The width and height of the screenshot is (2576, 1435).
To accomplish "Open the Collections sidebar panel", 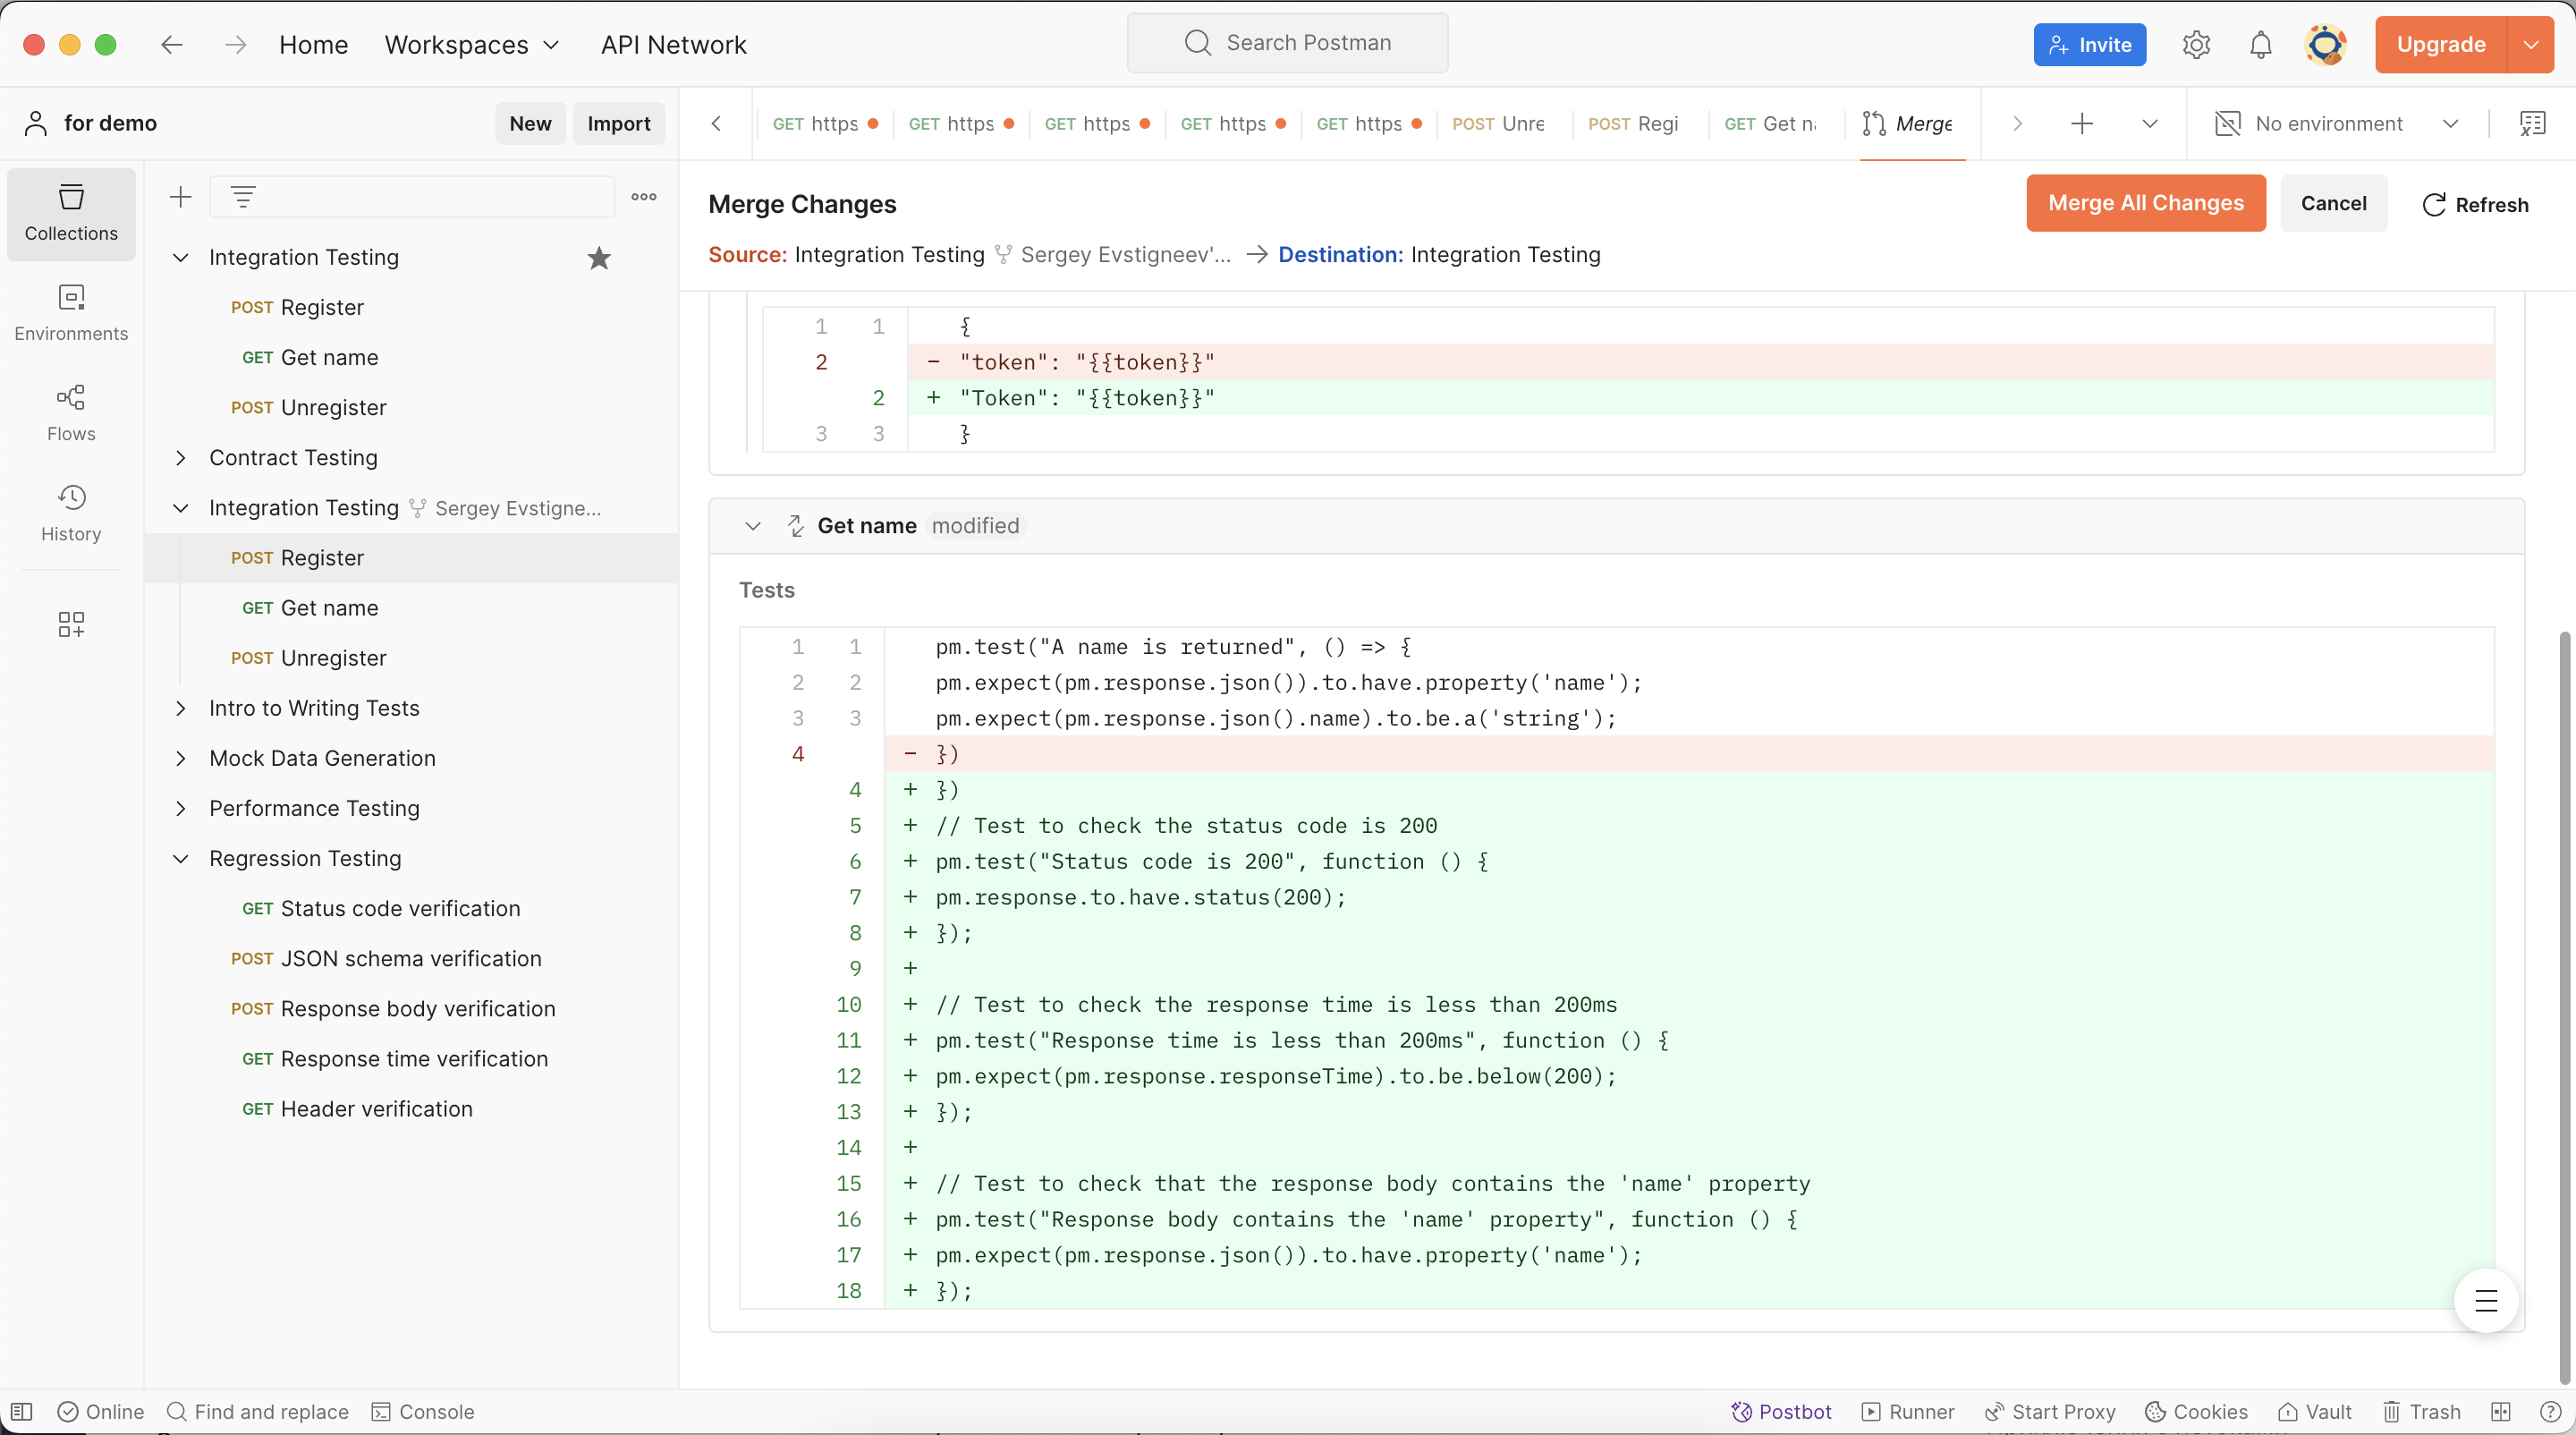I will coord(71,214).
